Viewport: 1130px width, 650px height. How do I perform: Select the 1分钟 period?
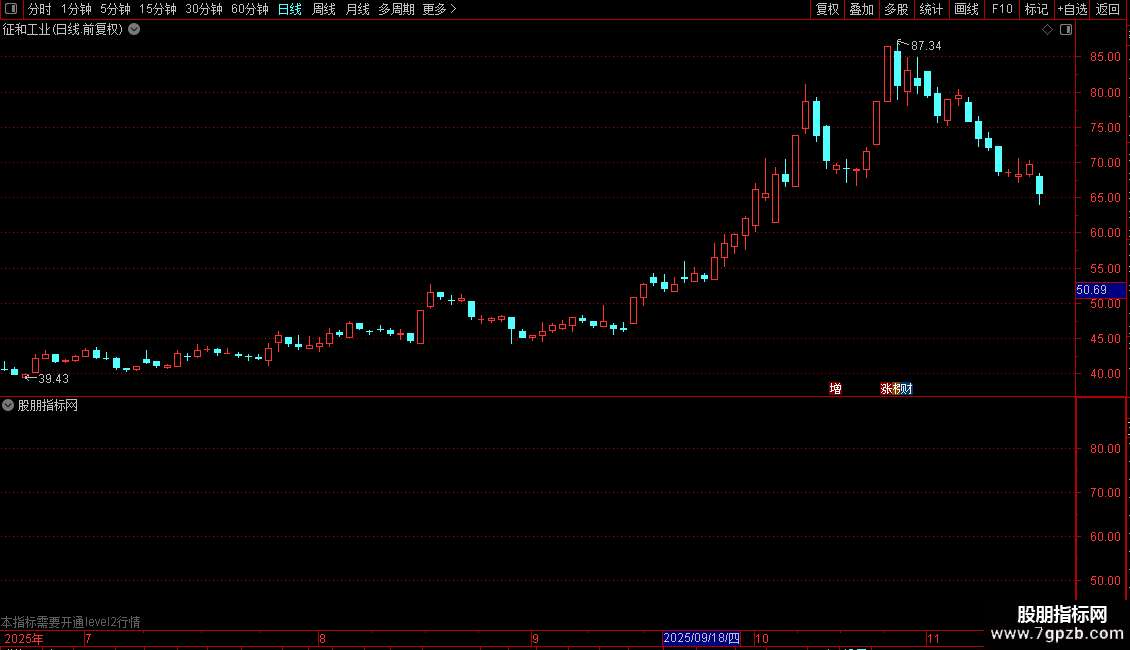click(x=76, y=9)
